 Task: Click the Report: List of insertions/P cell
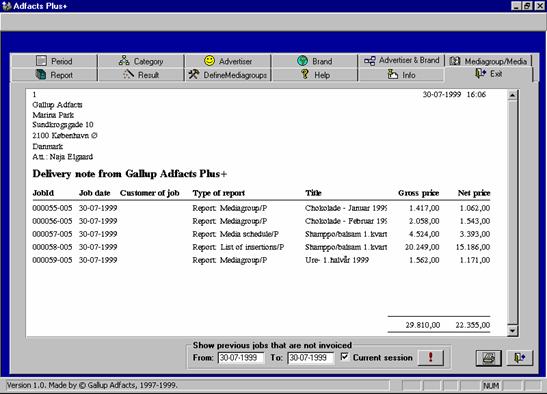coord(238,247)
